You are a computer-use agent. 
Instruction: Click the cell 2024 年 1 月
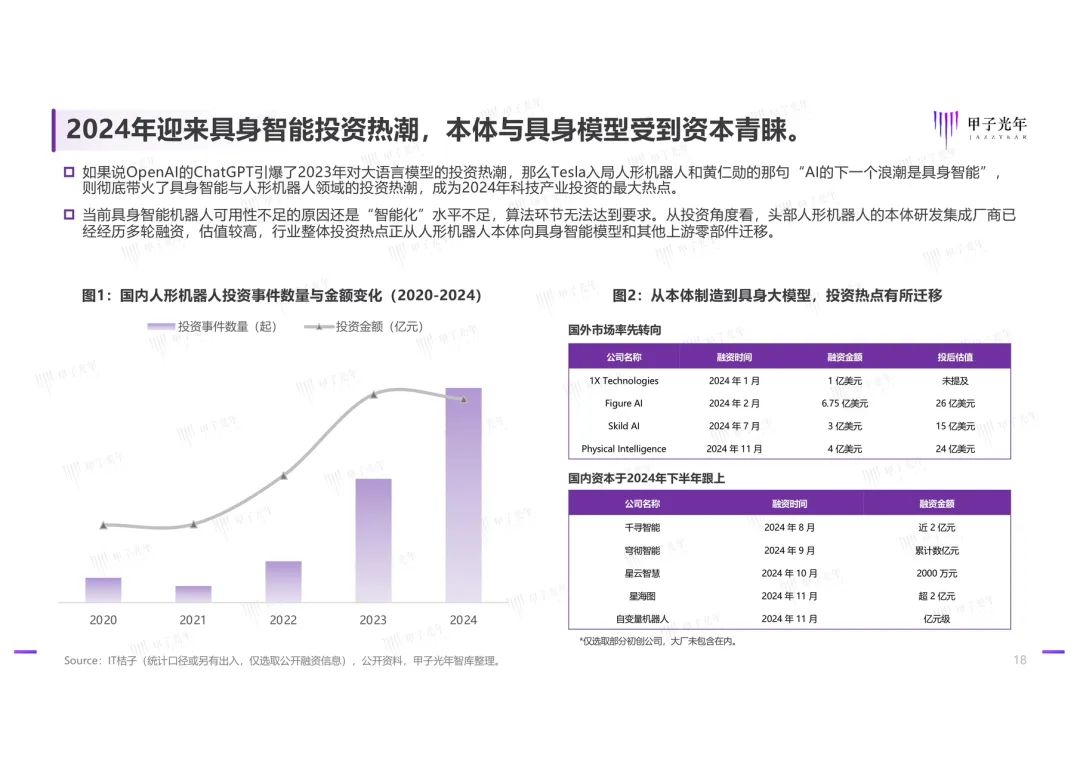coord(734,381)
